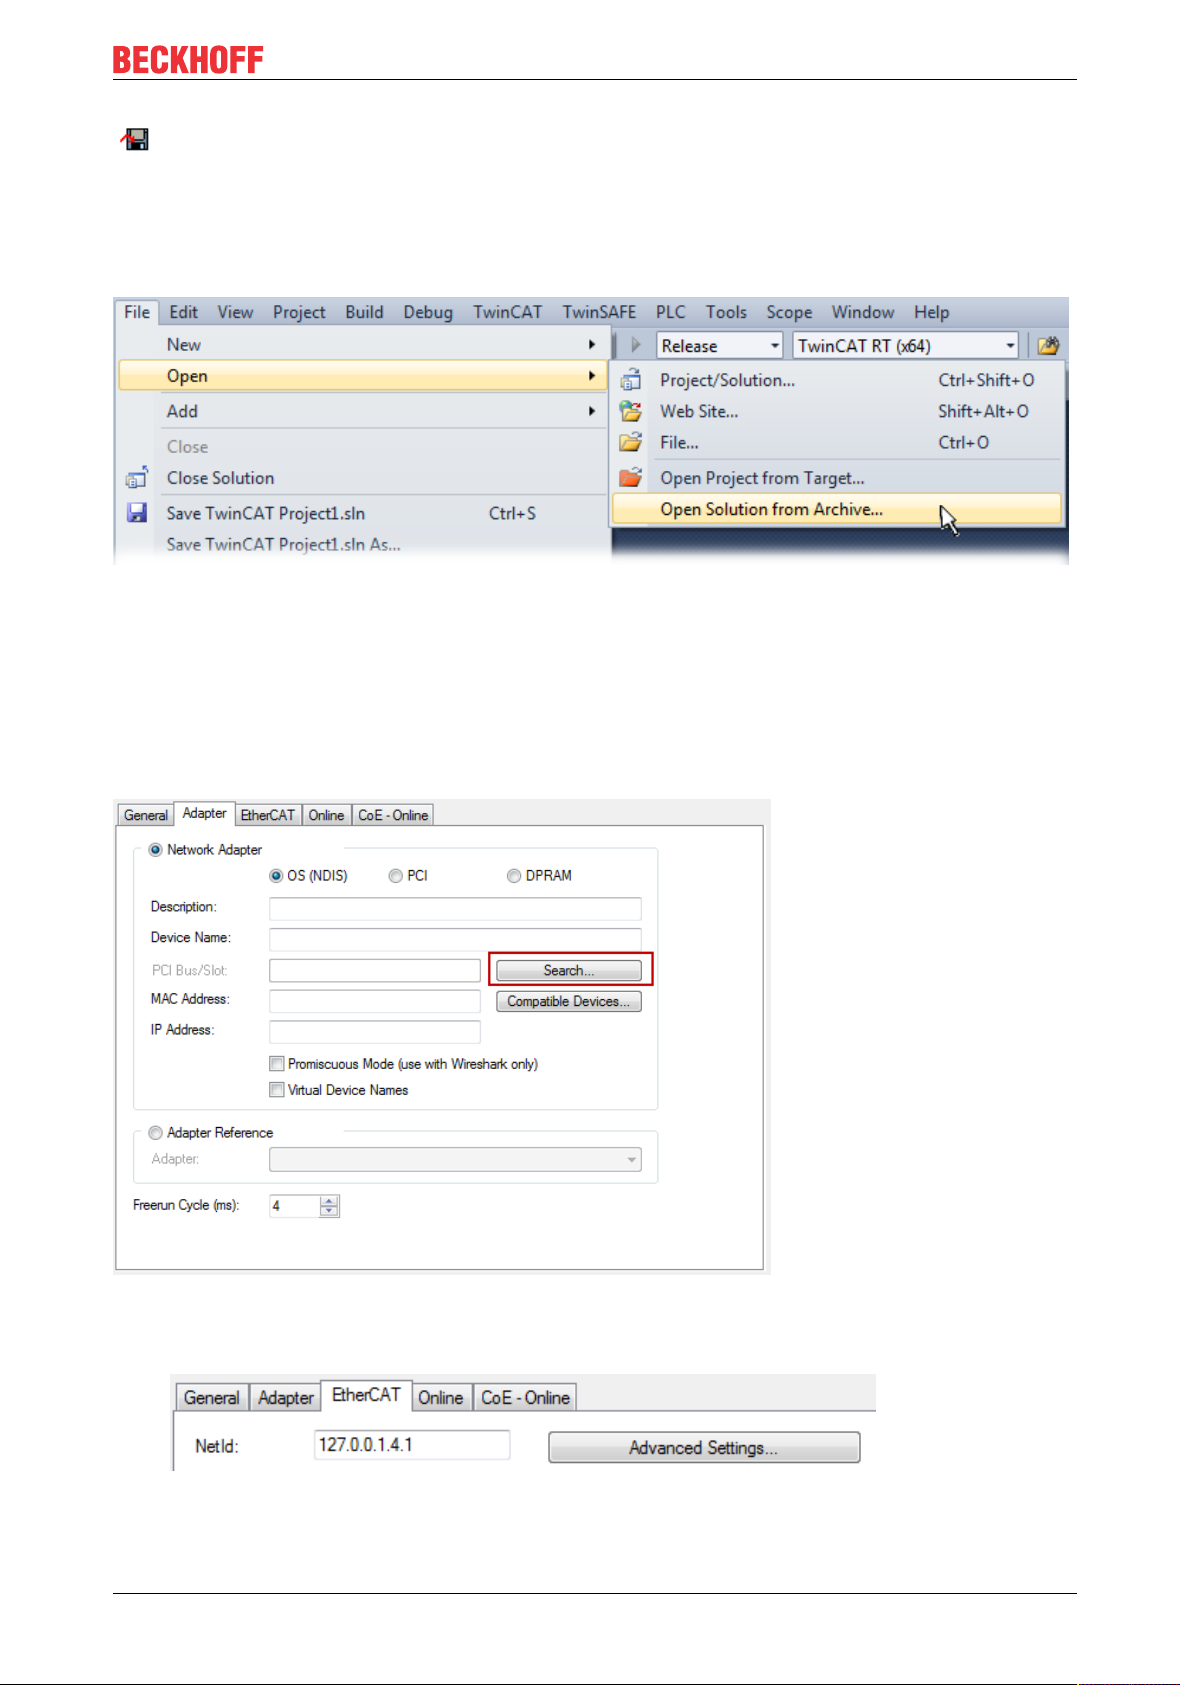The image size is (1192, 1685).
Task: Open the PLC menu
Action: pyautogui.click(x=671, y=312)
